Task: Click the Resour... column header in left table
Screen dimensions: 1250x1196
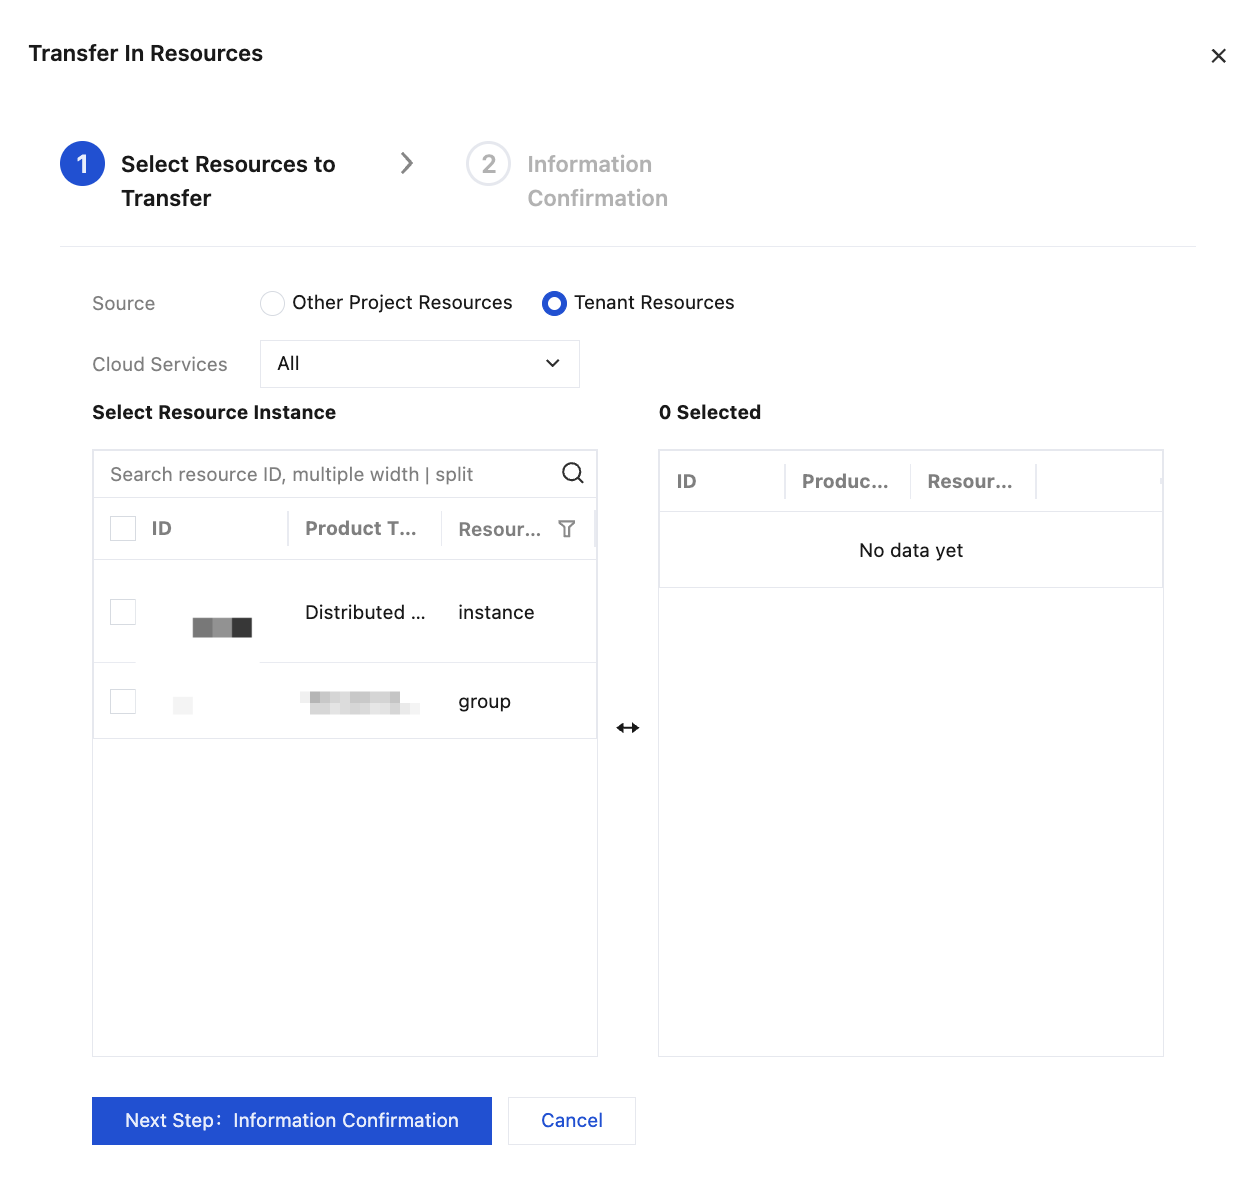Action: click(499, 529)
